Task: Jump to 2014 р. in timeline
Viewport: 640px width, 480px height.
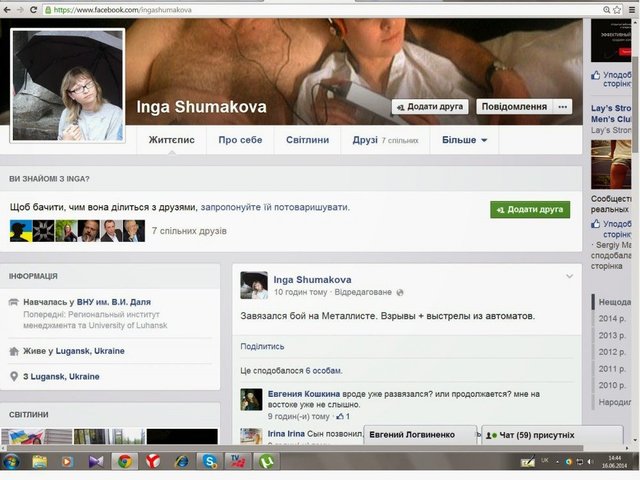Action: coord(612,319)
